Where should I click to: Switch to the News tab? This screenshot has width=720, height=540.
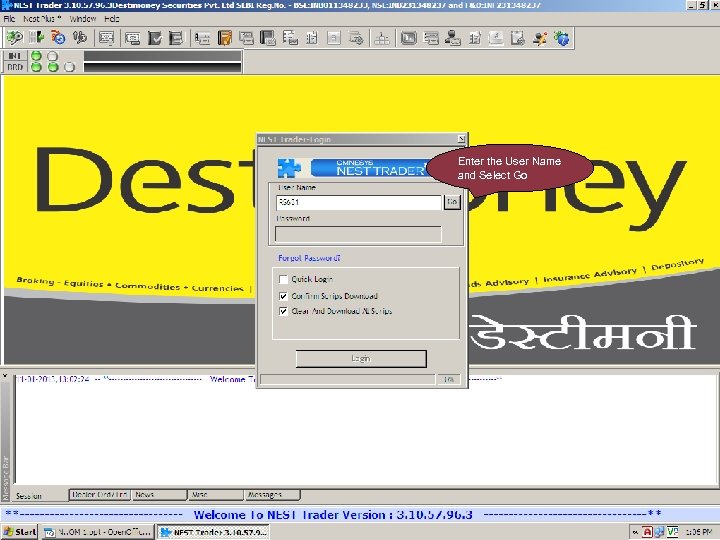pyautogui.click(x=159, y=495)
